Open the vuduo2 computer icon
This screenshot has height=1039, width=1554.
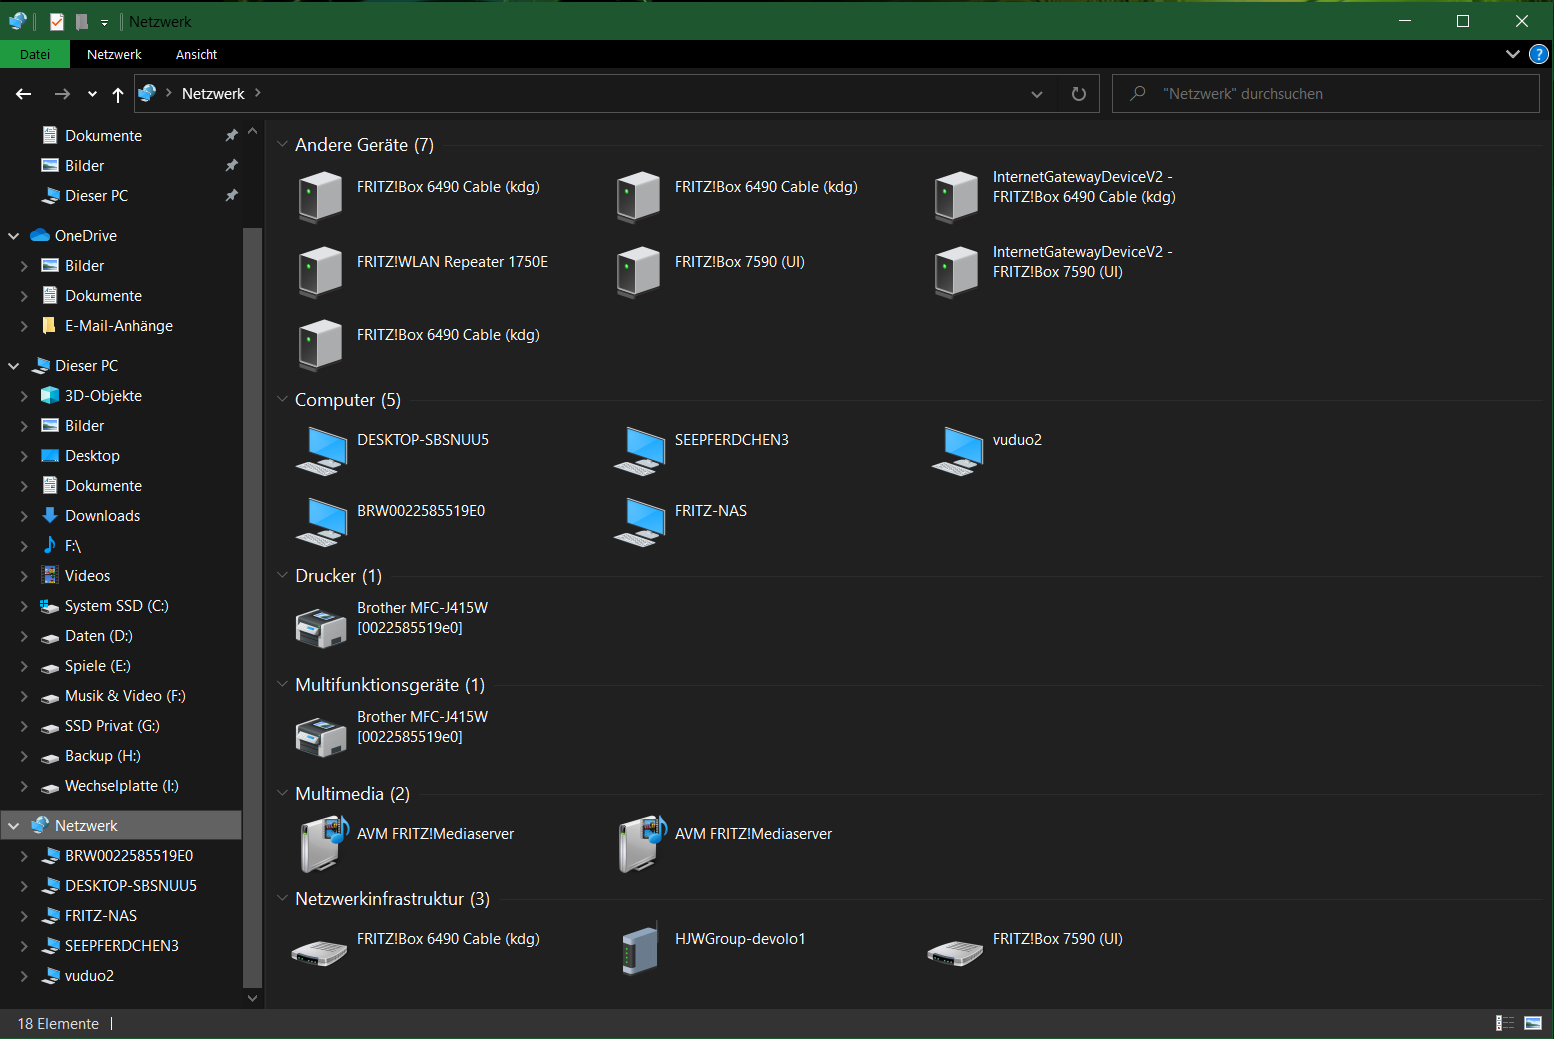click(x=958, y=450)
